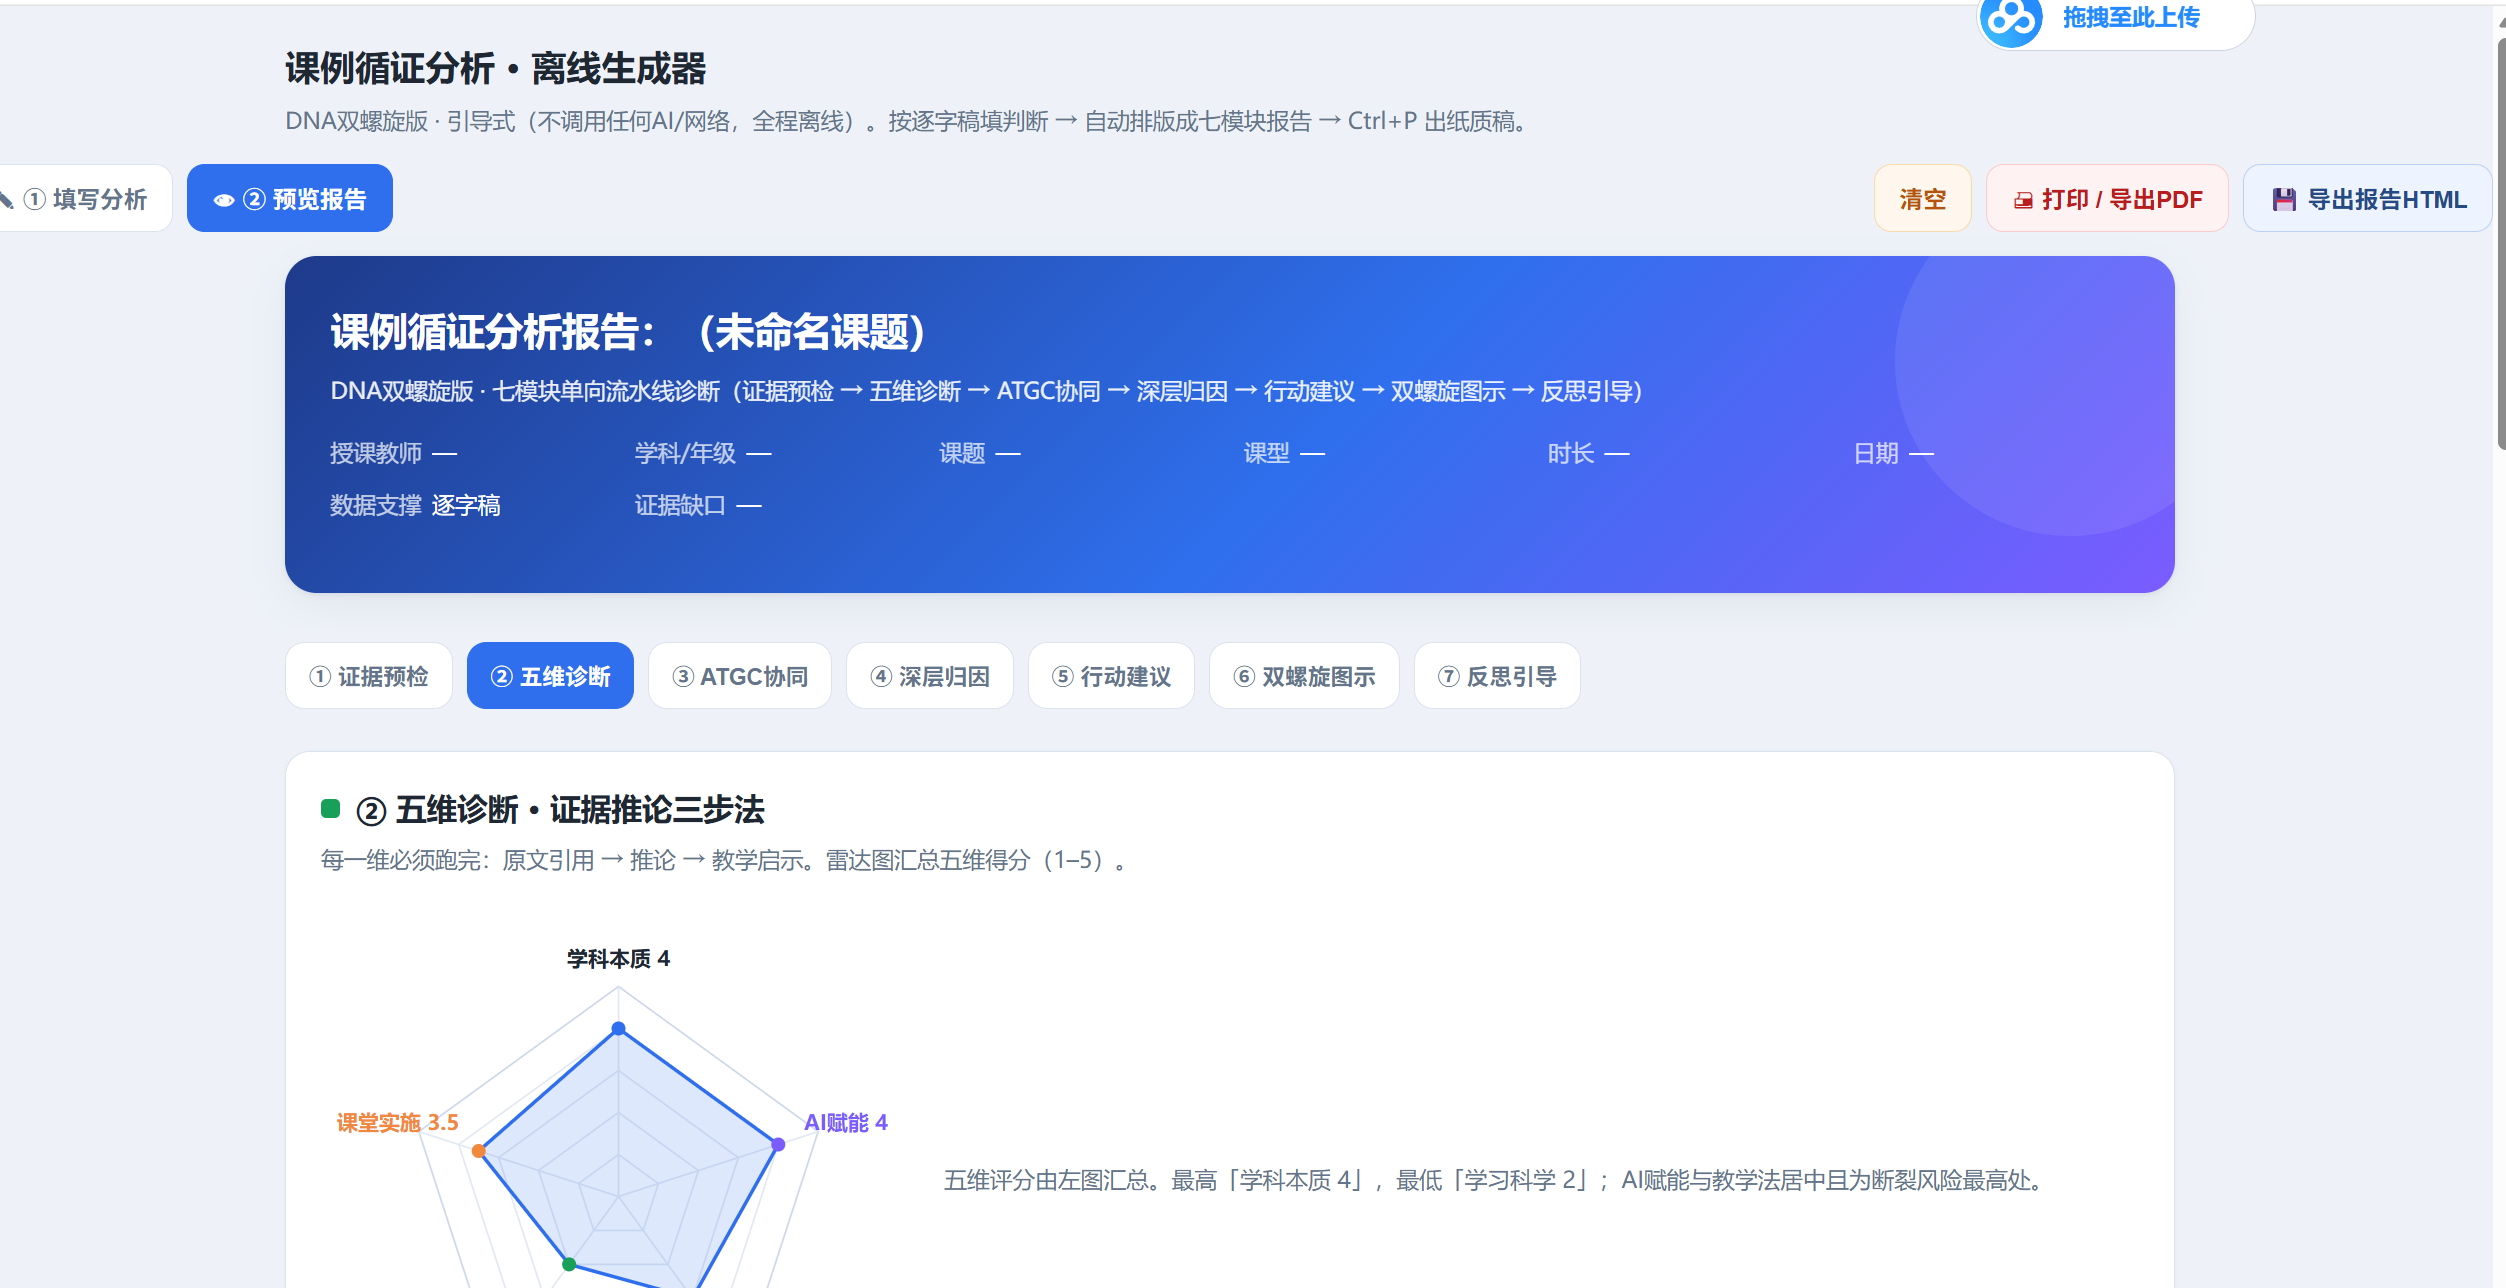
Task: Click the printer icon on PDF button
Action: [x=2023, y=200]
